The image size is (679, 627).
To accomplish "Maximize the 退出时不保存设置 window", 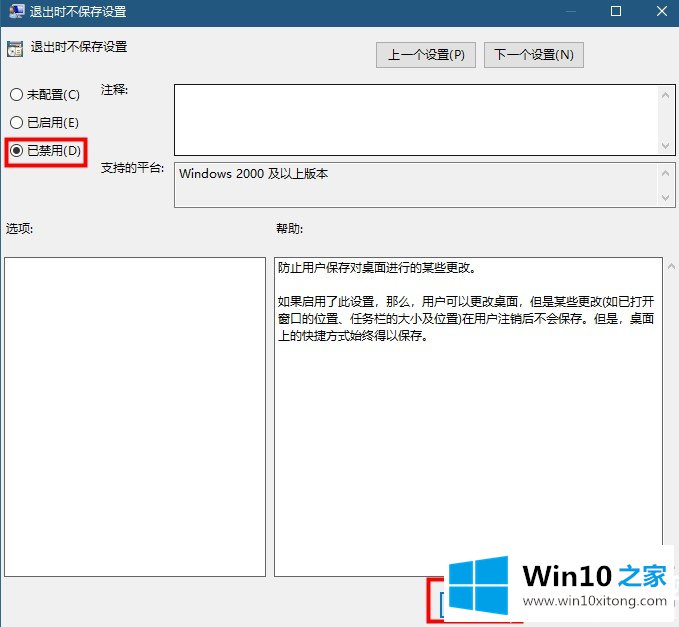I will [616, 11].
